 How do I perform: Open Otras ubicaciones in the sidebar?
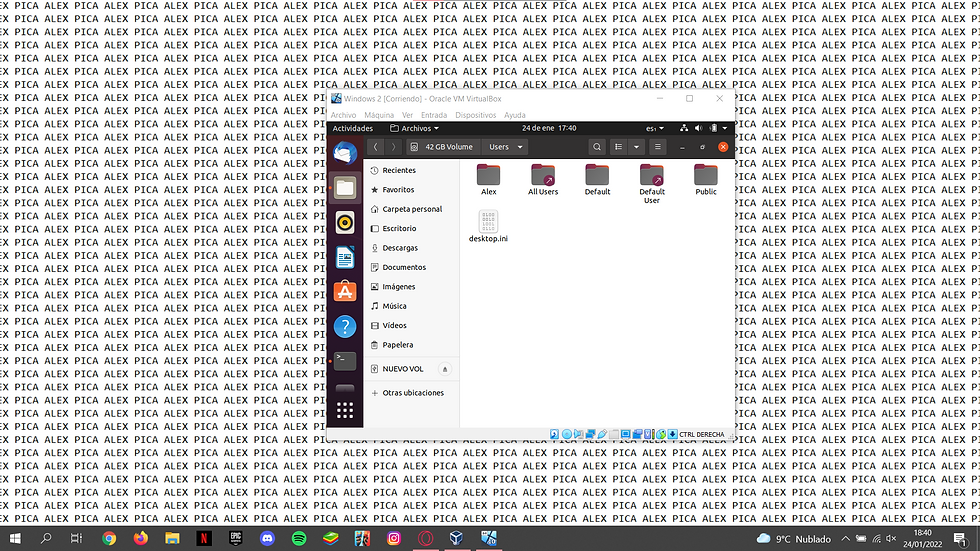411,392
